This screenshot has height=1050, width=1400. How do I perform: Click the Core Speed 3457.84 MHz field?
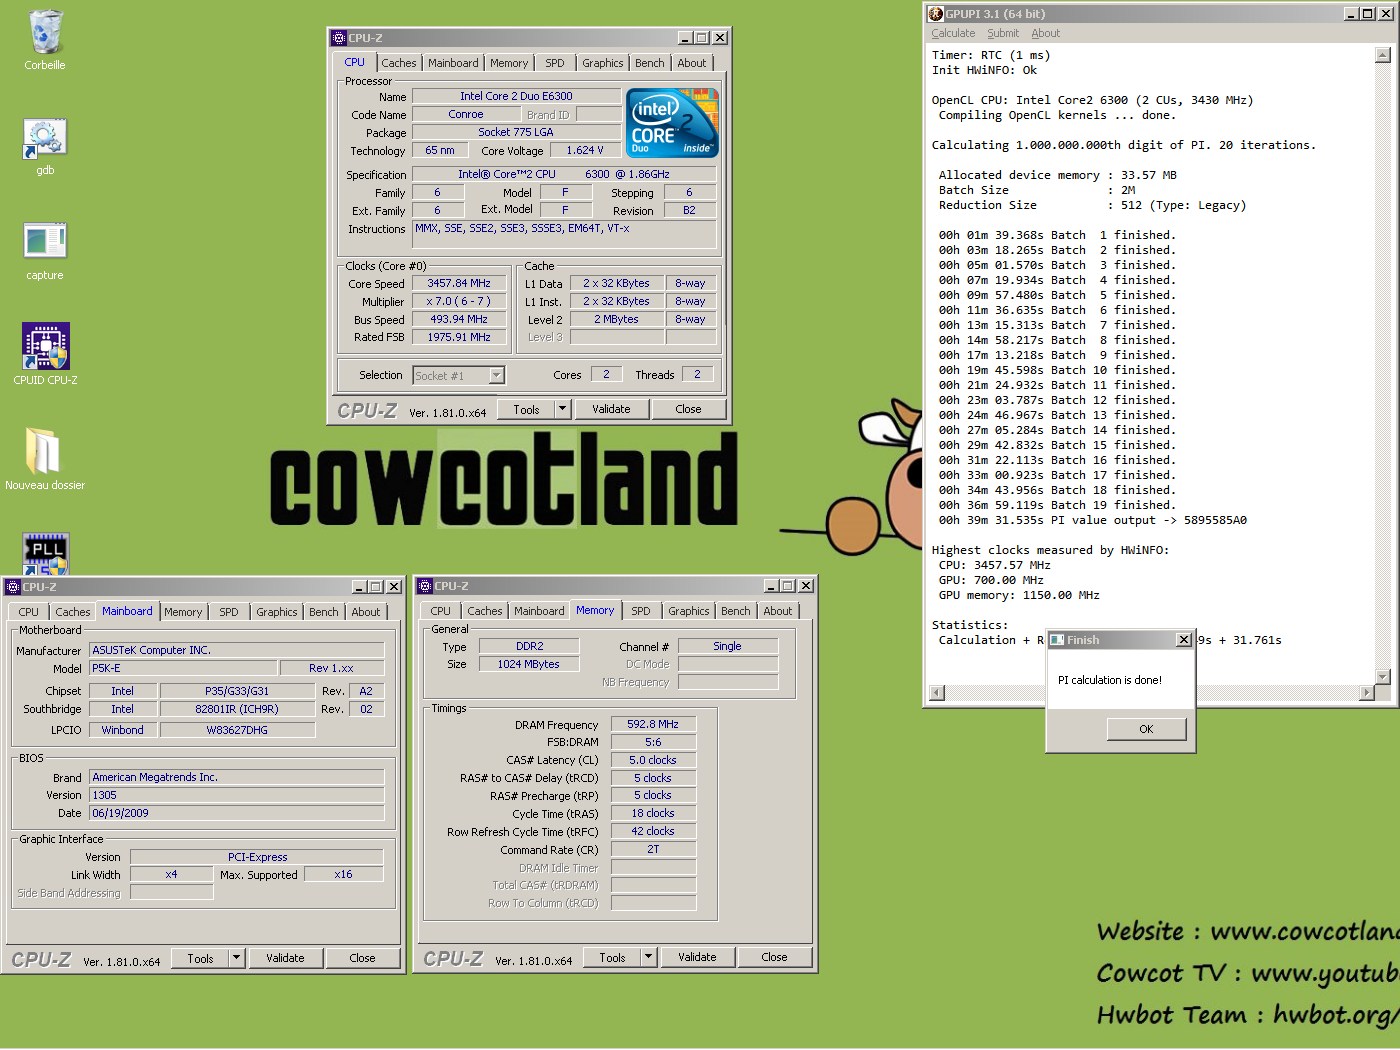(459, 284)
